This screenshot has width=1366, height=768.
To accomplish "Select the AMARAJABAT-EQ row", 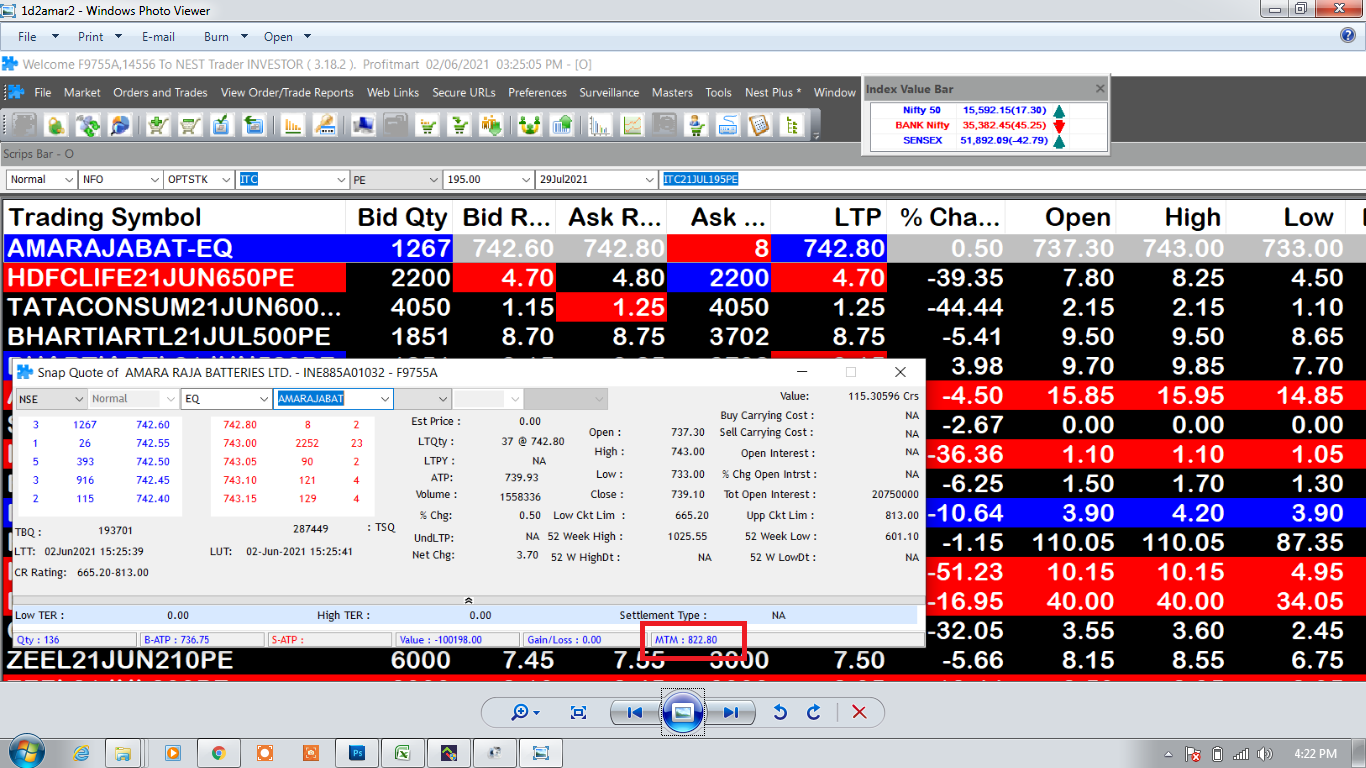I will click(x=683, y=248).
